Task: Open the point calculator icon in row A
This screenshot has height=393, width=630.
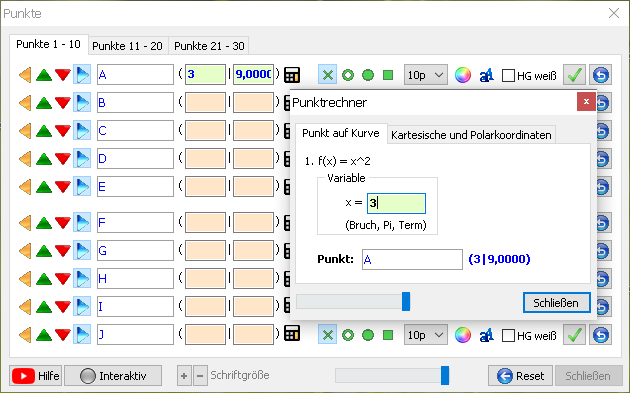Action: [x=292, y=75]
